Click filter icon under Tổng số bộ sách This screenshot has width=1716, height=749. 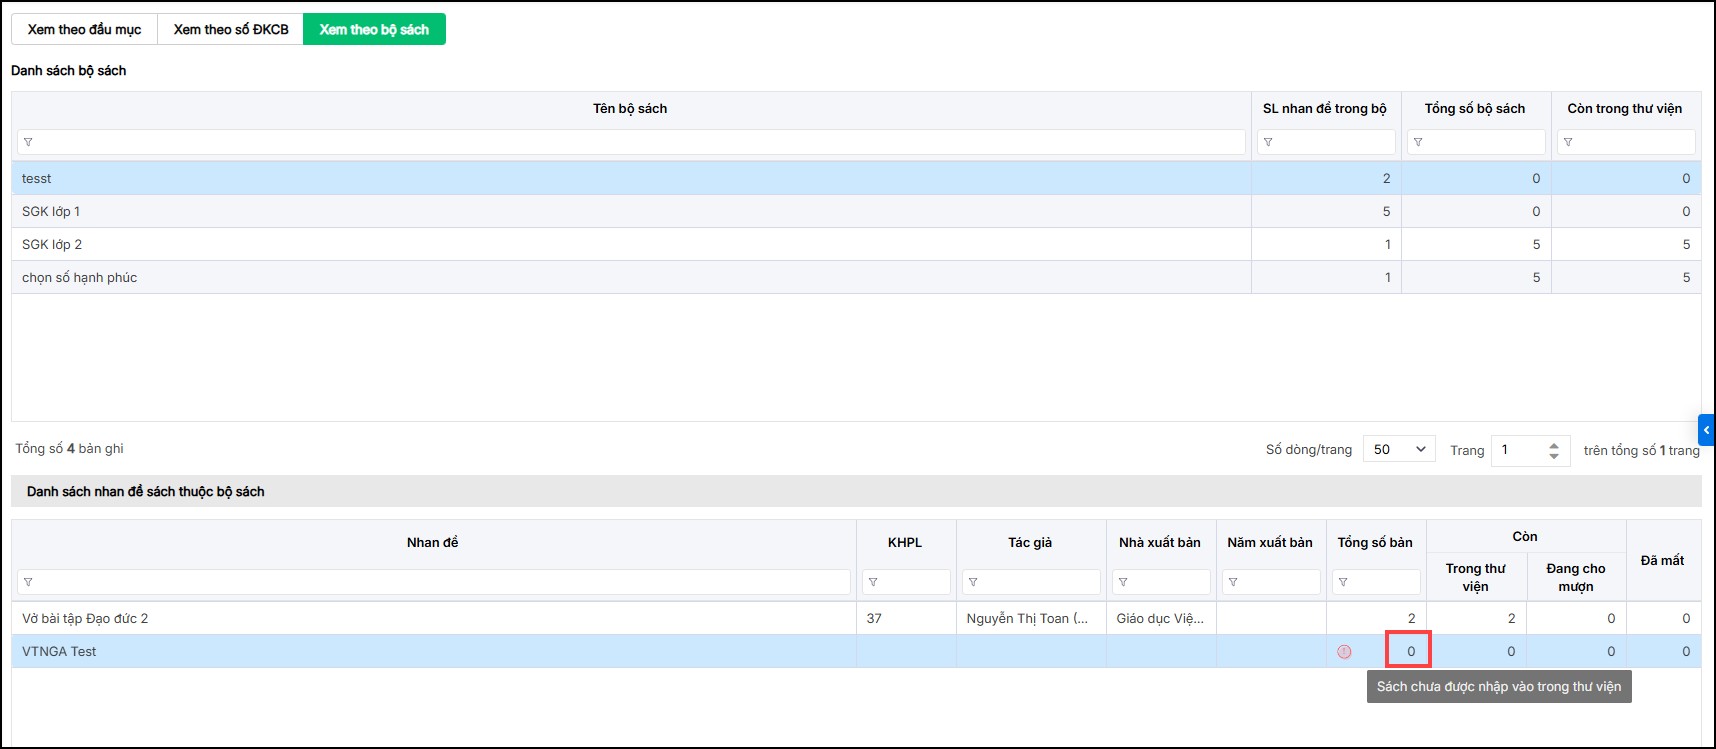(1418, 142)
